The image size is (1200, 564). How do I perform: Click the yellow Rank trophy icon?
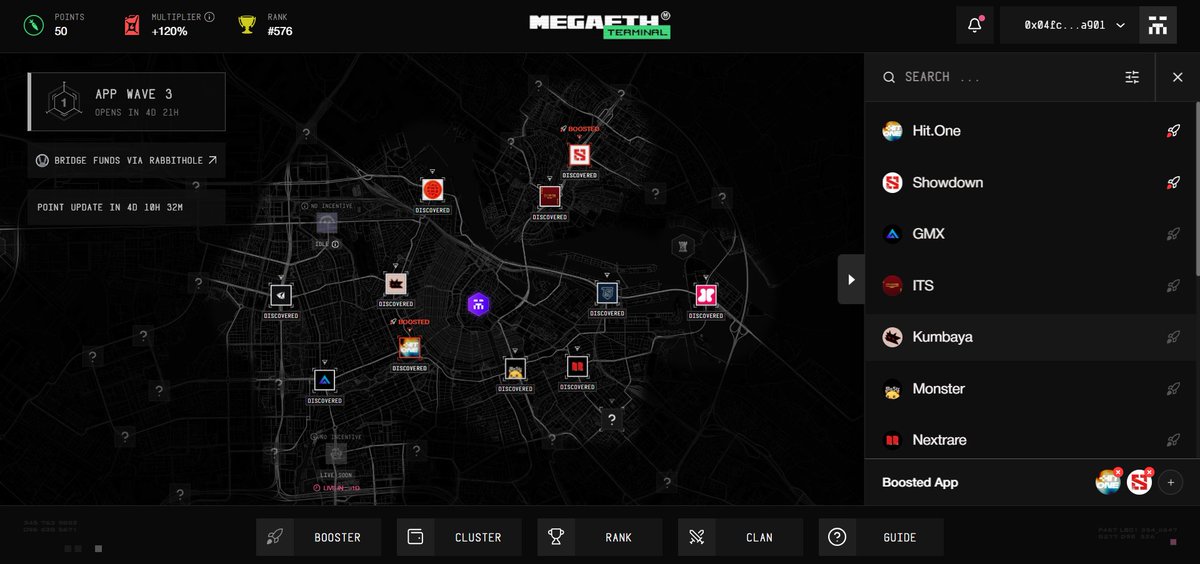[247, 25]
